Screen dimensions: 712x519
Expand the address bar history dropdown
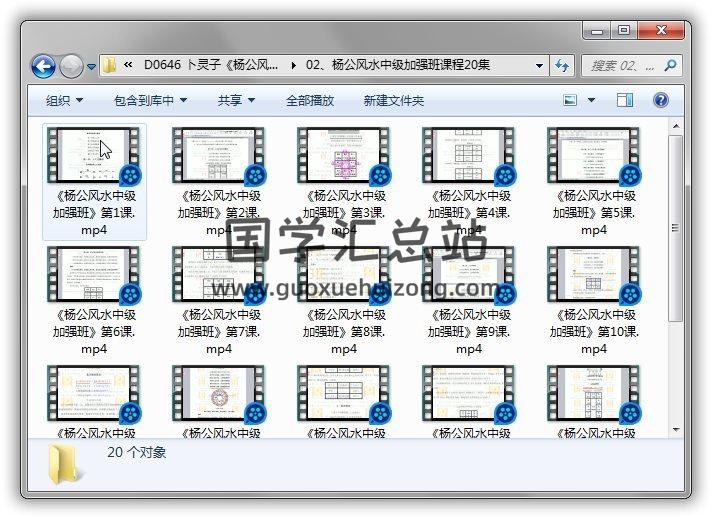click(540, 66)
